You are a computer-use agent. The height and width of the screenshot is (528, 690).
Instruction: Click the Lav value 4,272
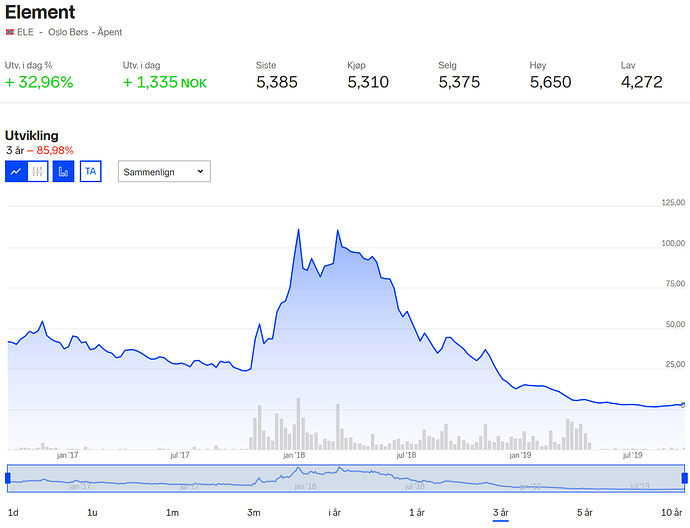click(x=642, y=82)
